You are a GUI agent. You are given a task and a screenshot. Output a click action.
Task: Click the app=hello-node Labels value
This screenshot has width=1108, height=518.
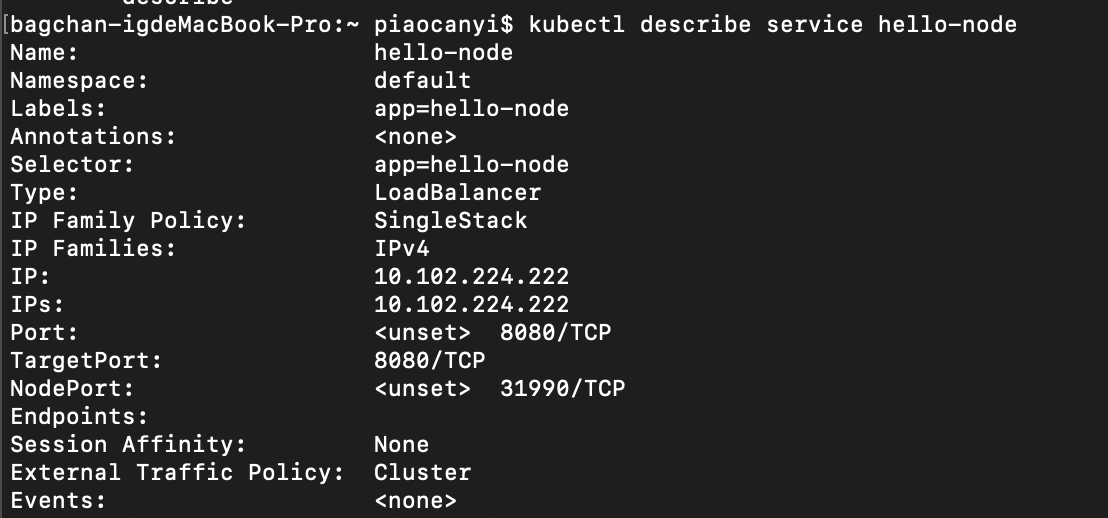[x=471, y=109]
